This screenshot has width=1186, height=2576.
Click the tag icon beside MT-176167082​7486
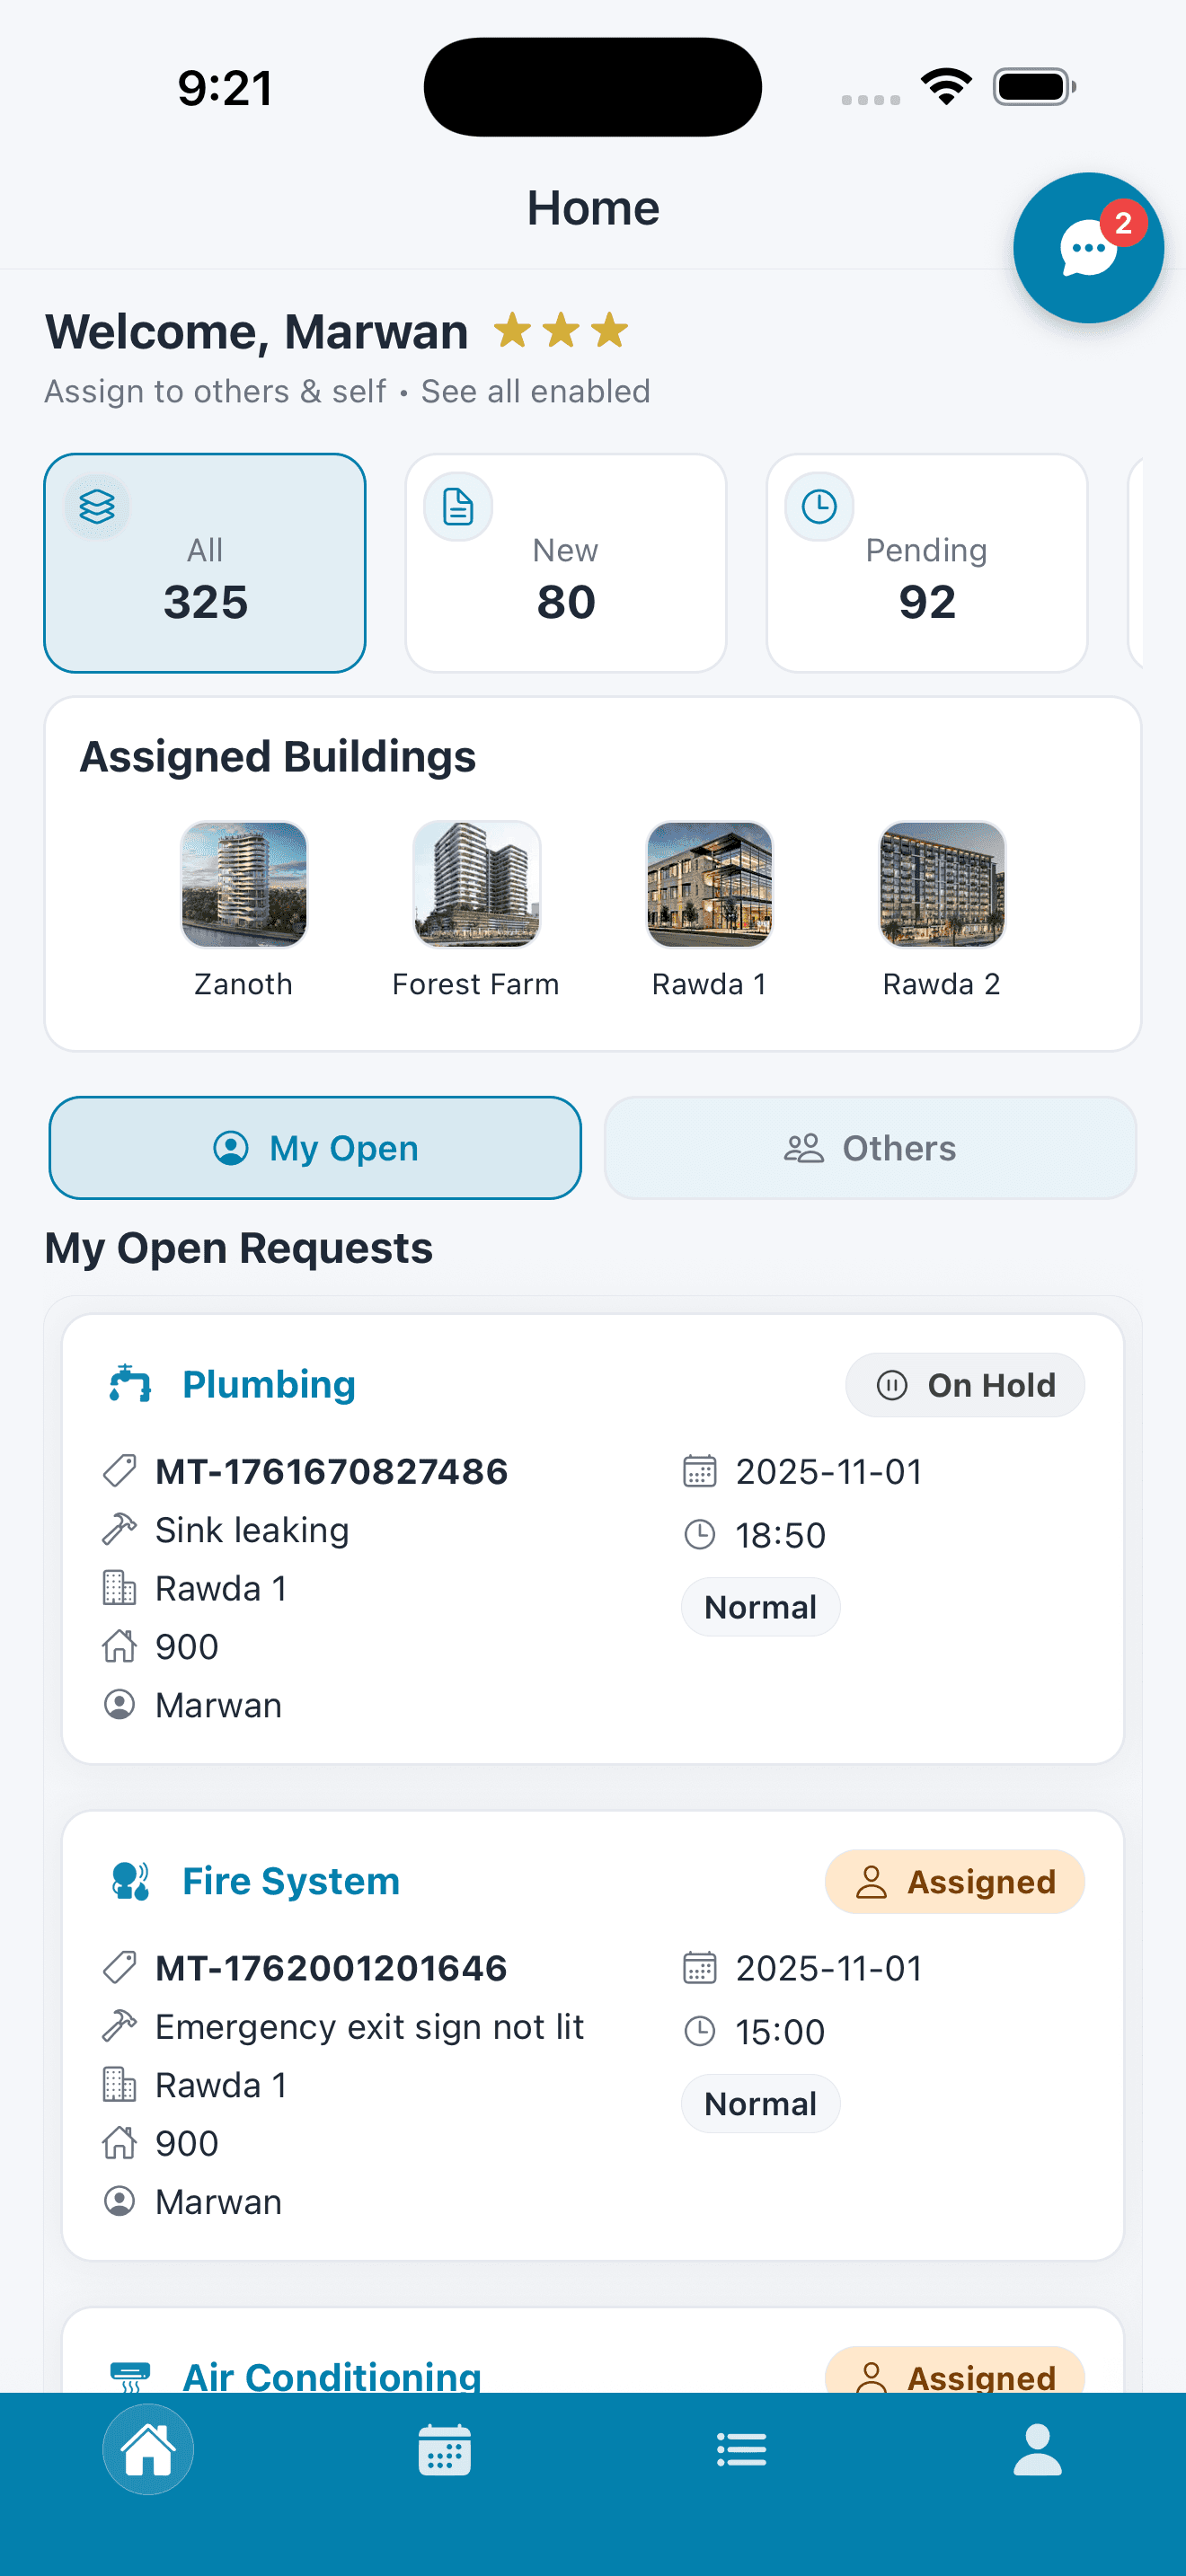point(119,1471)
